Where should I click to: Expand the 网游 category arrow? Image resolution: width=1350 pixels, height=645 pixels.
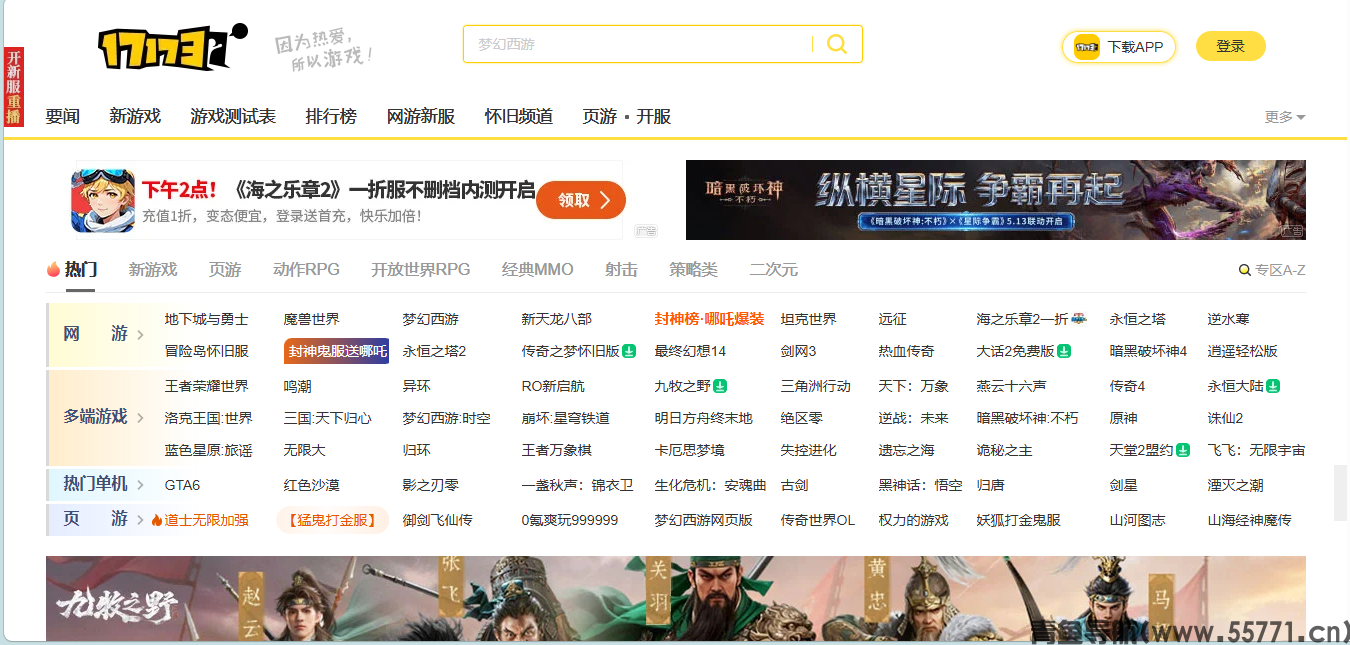[x=140, y=335]
